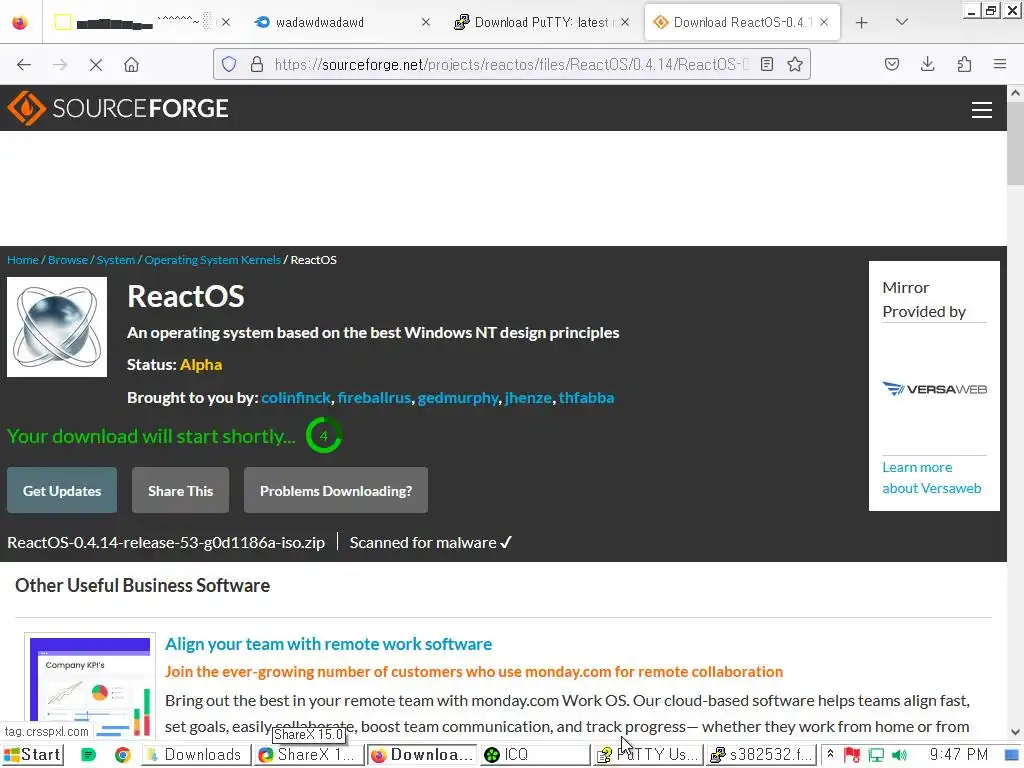Toggle reader view icon in address bar

pos(767,64)
